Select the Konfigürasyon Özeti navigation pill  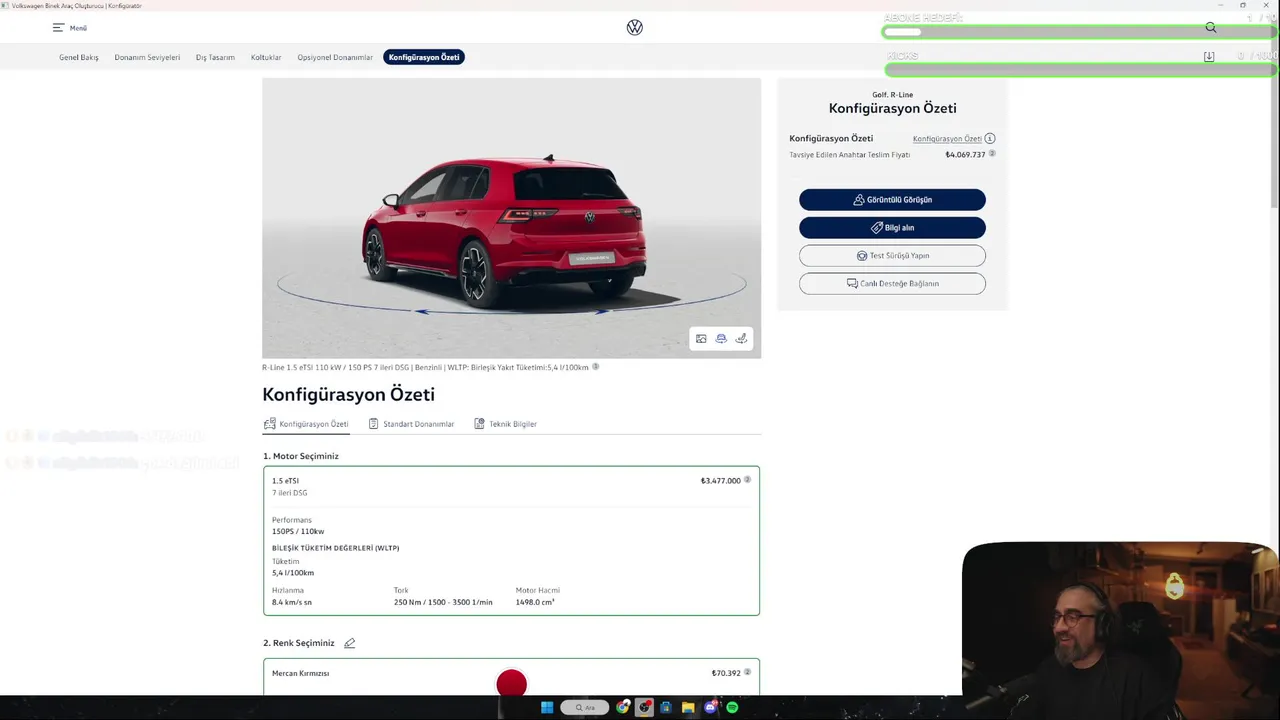pyautogui.click(x=424, y=57)
